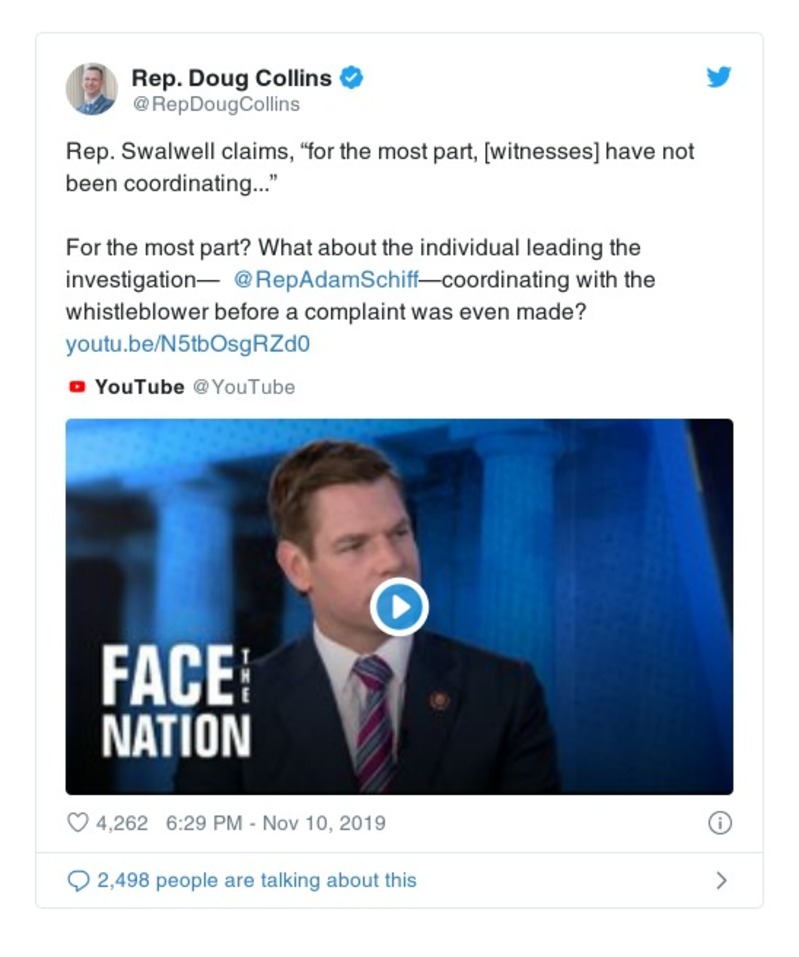Click the Rep. Doug Collins display name

233,77
